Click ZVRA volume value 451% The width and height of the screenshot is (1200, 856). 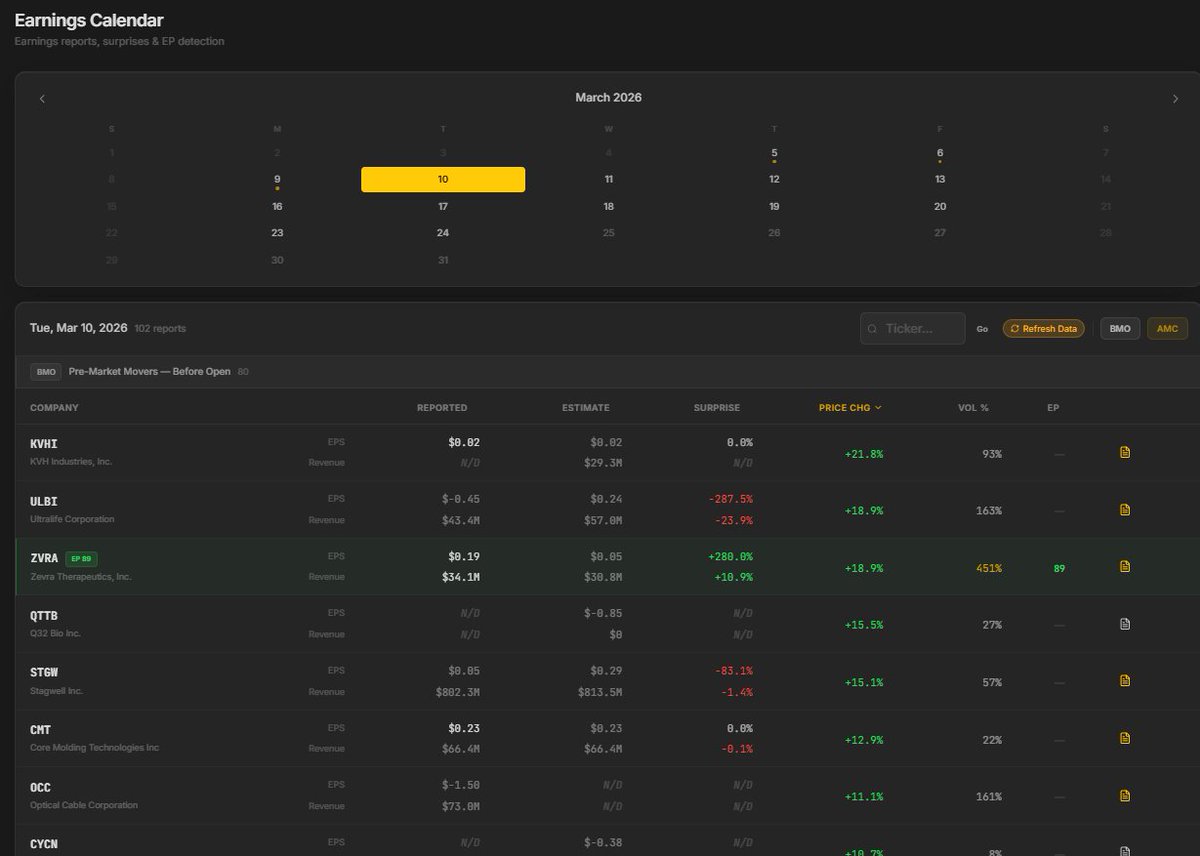pos(989,568)
